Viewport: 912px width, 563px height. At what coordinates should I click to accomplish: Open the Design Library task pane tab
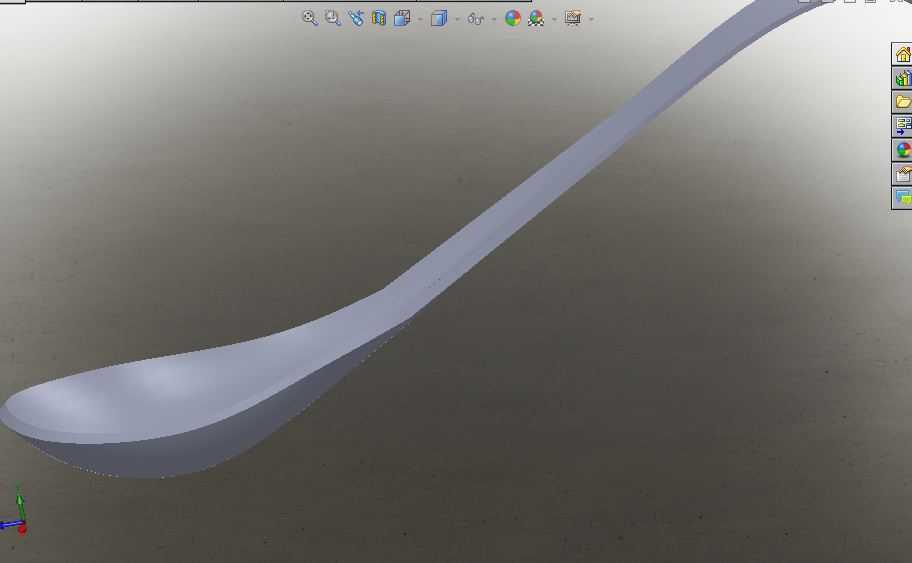click(x=902, y=78)
